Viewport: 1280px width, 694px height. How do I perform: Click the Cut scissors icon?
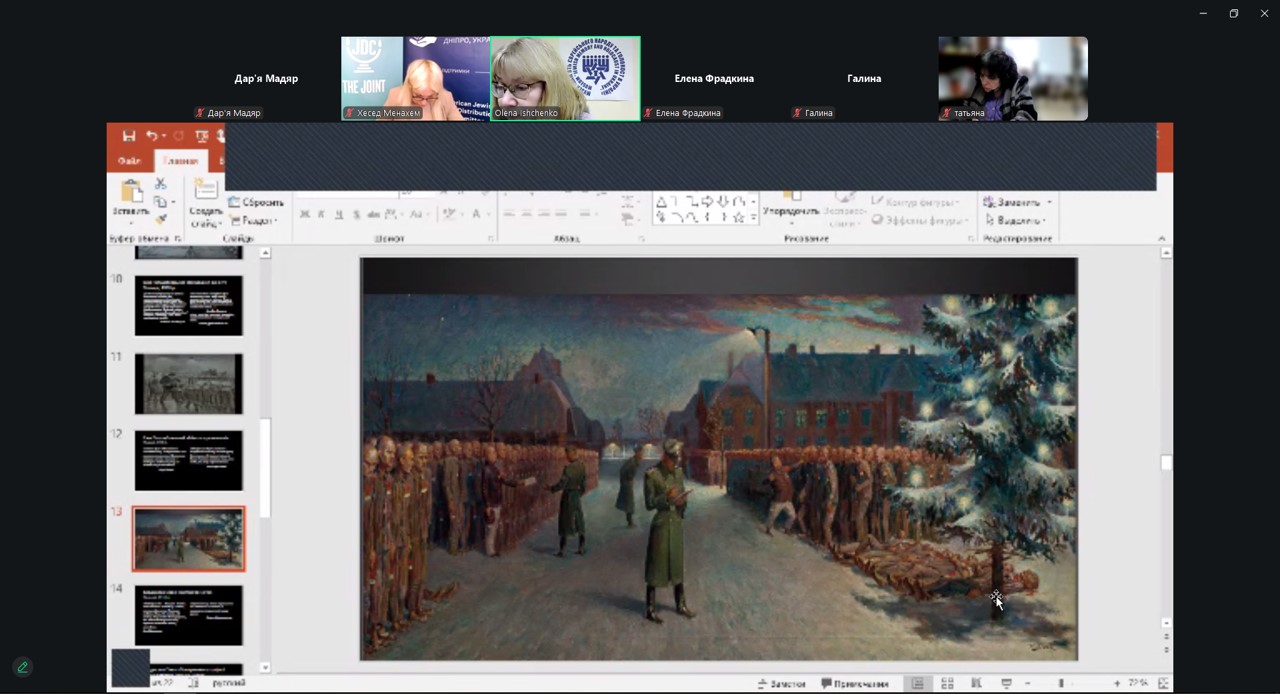point(160,184)
